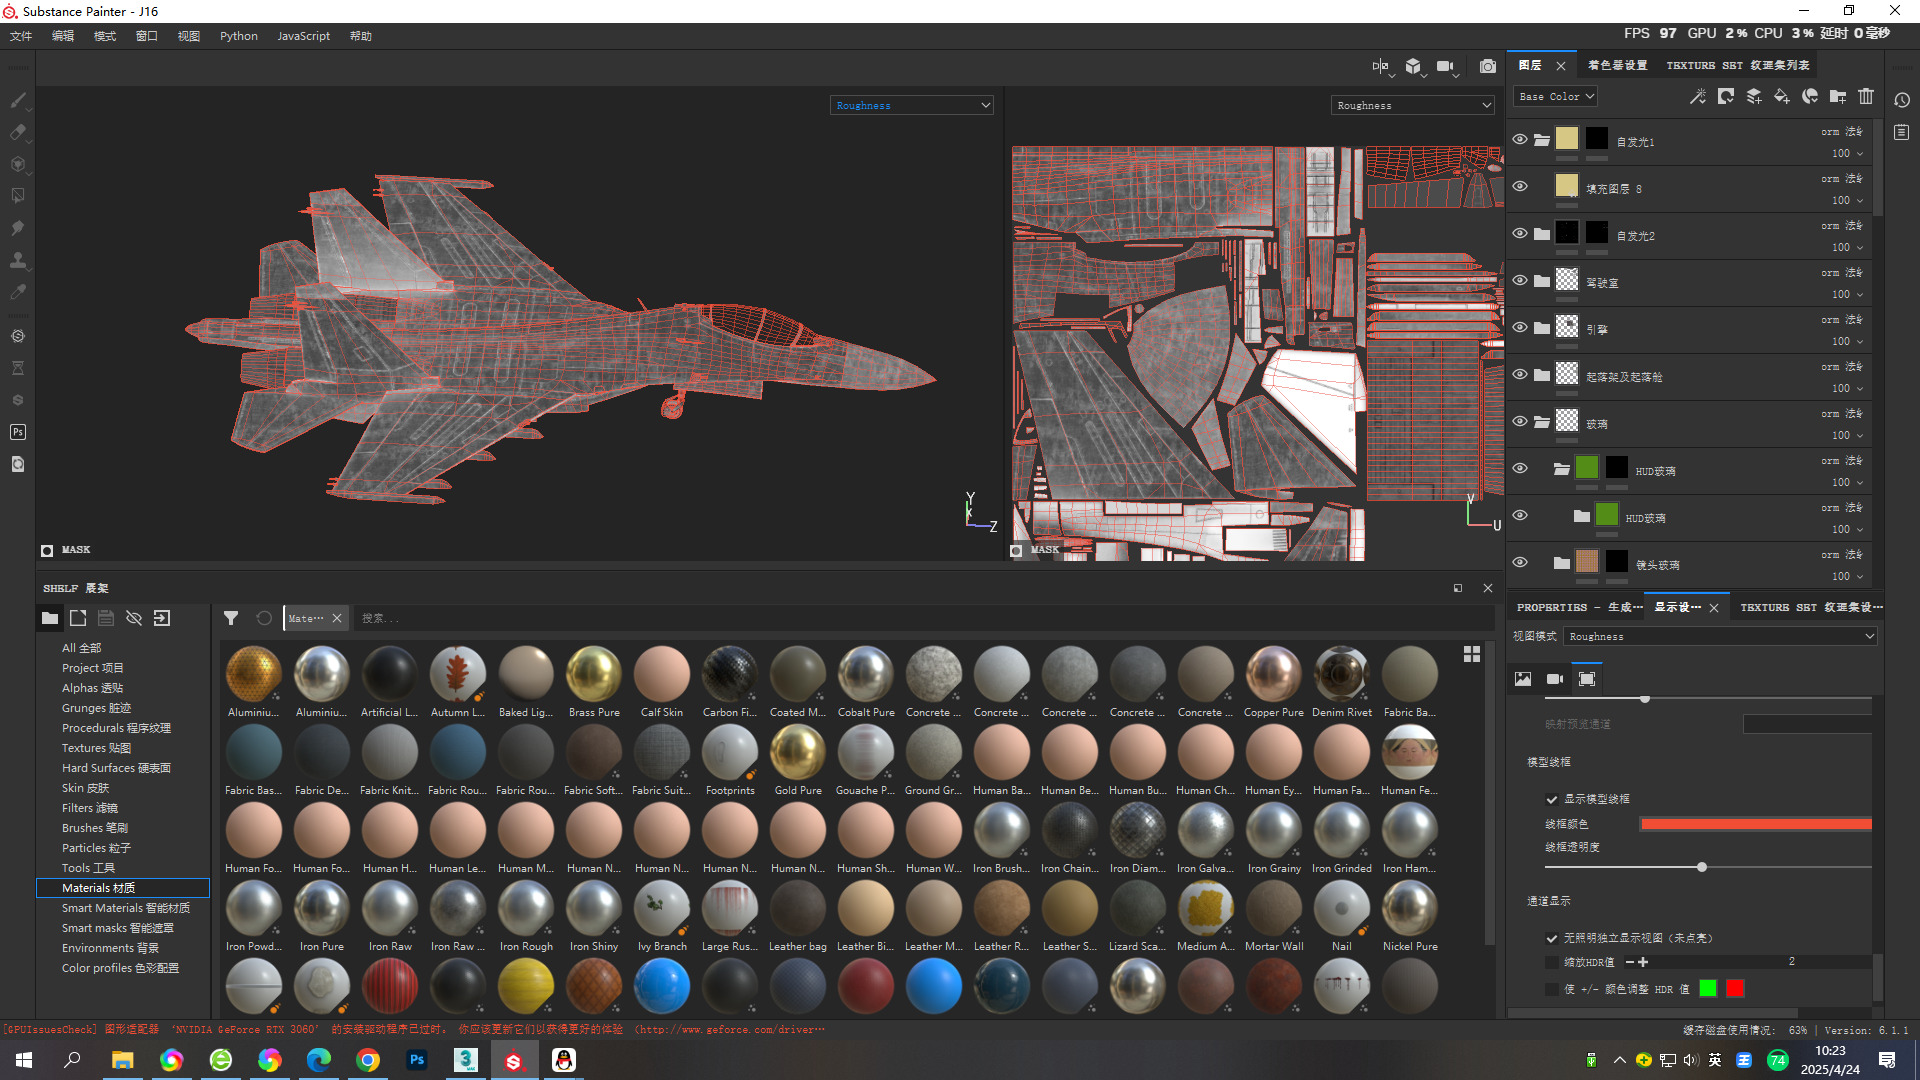Toggle 无照明独立显示视图 checkbox
The width and height of the screenshot is (1920, 1080).
click(x=1552, y=938)
